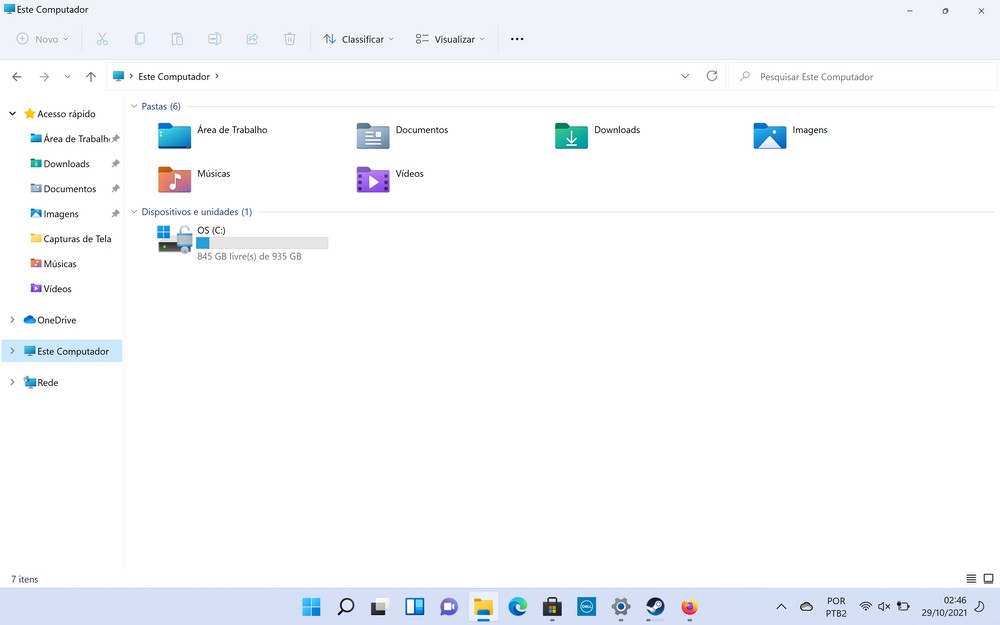Go up one folder level arrow
The image size is (1000, 625).
pyautogui.click(x=91, y=77)
